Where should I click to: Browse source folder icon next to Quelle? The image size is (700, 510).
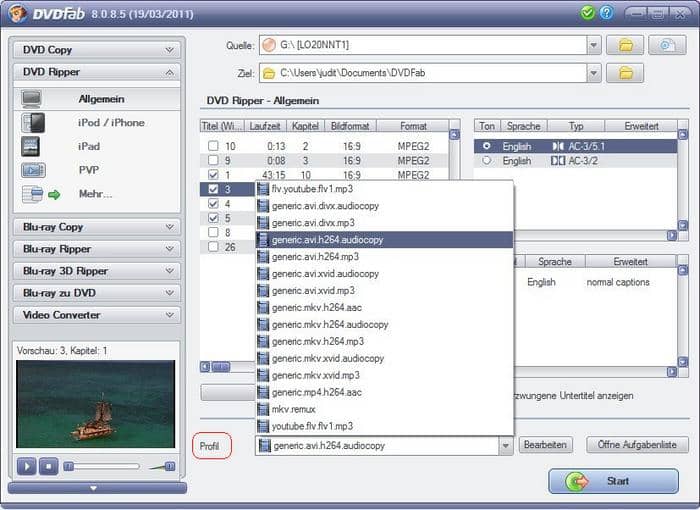[x=625, y=45]
